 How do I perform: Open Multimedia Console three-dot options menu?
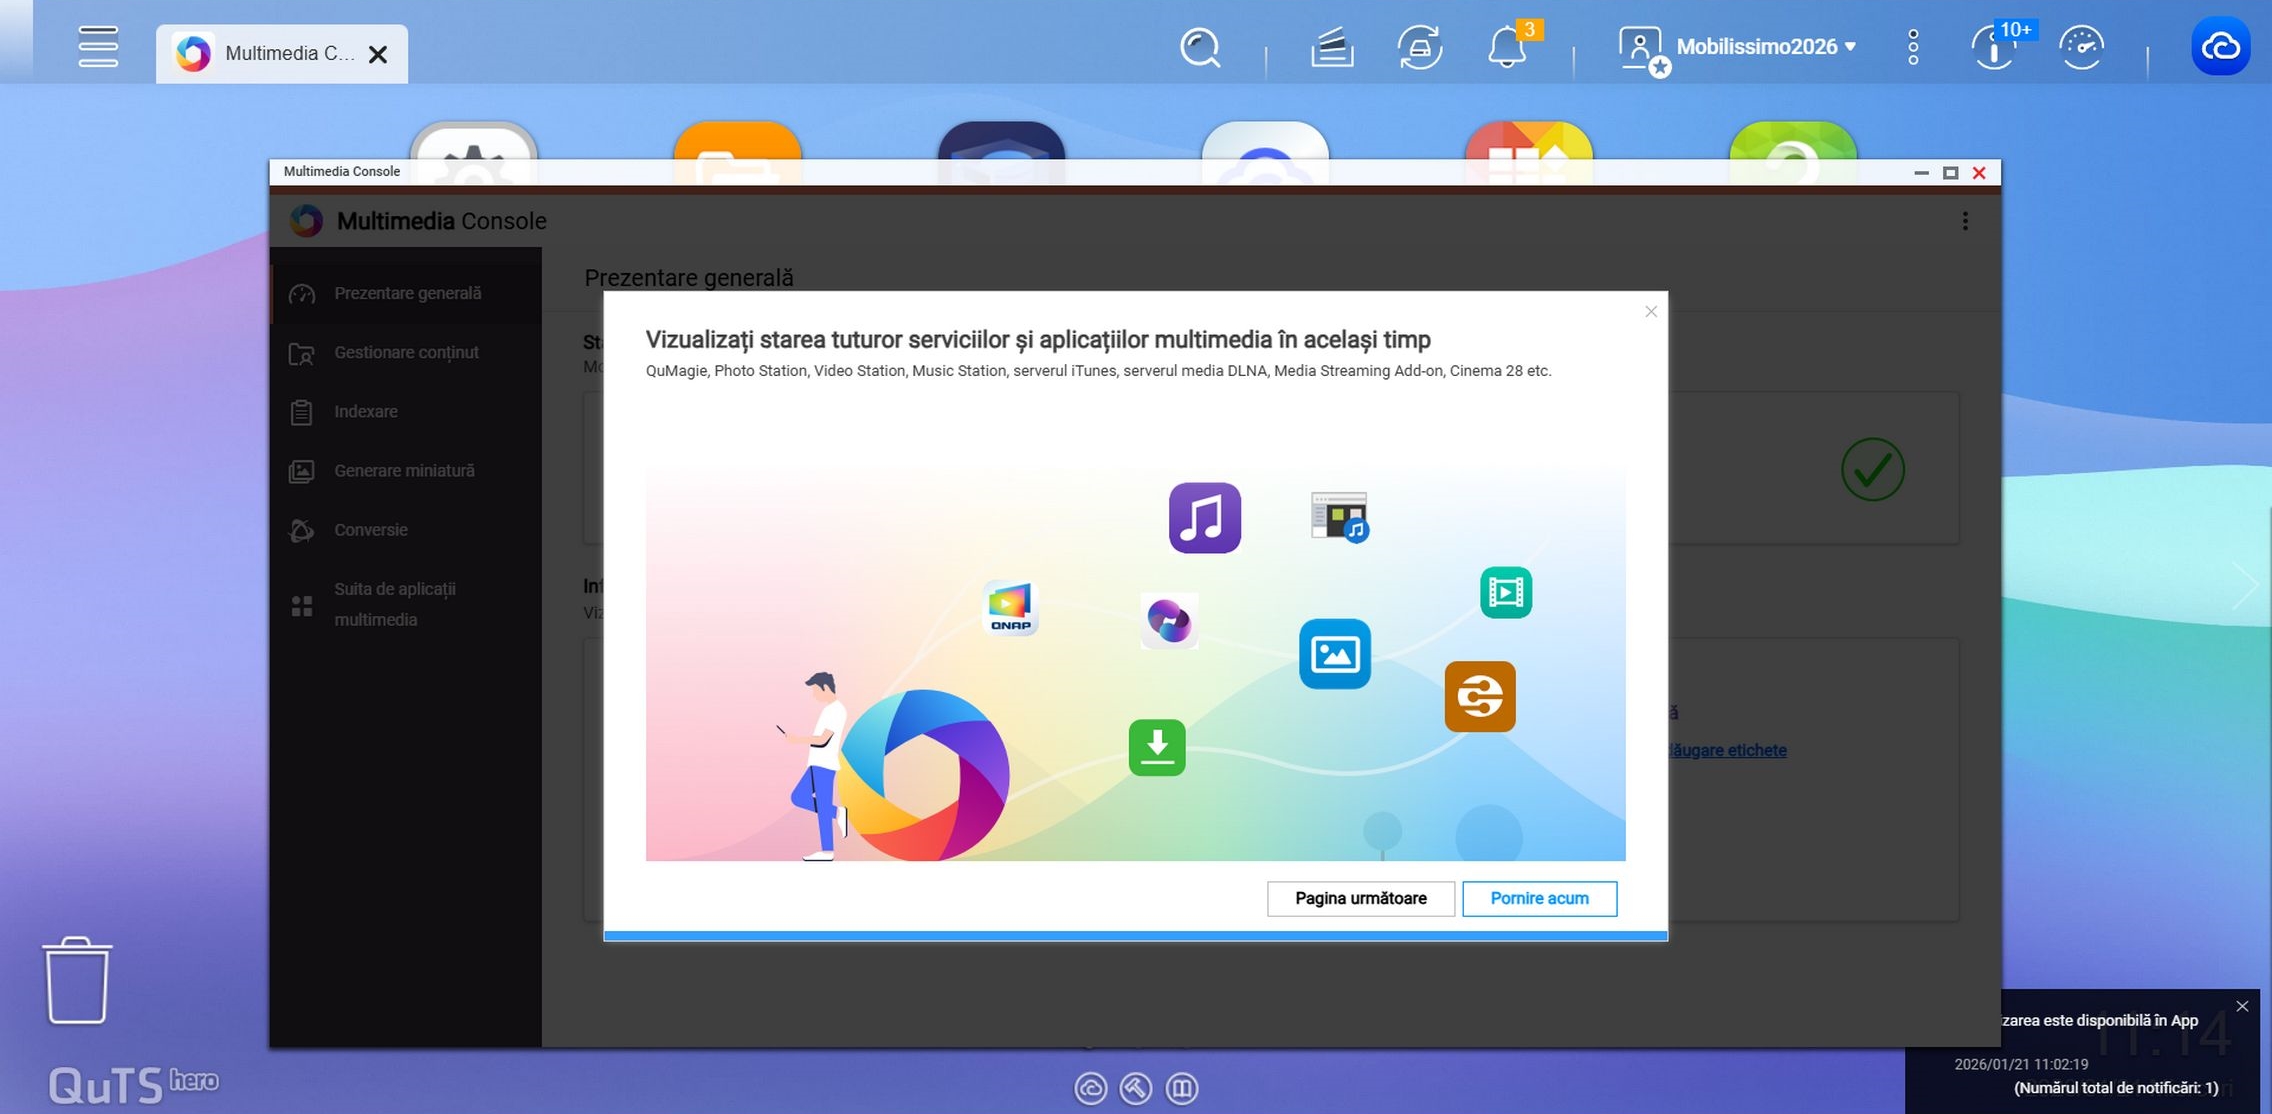[x=1965, y=221]
